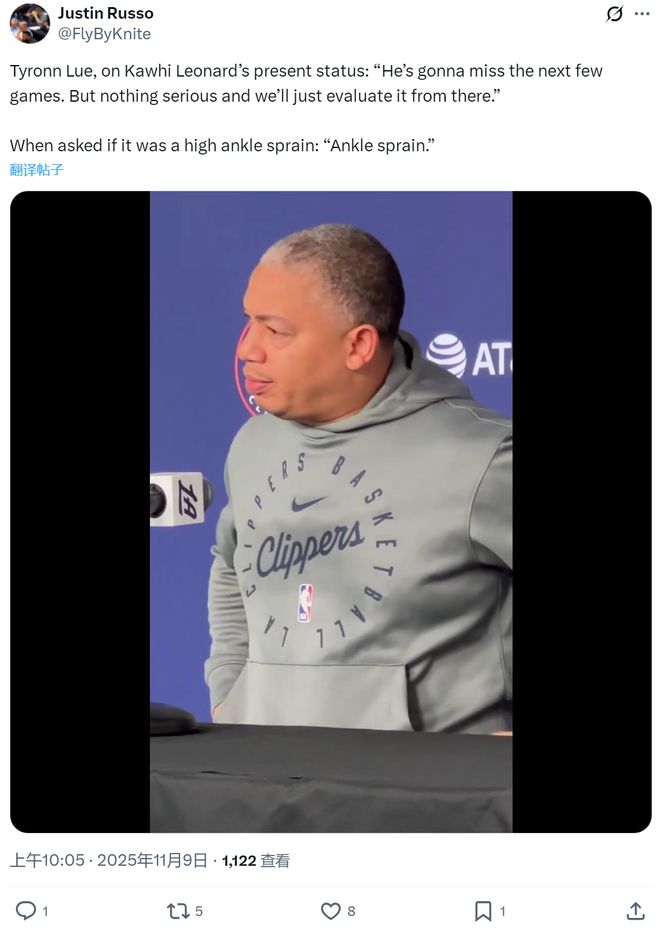
Task: Click the like count number 8
Action: coord(351,911)
